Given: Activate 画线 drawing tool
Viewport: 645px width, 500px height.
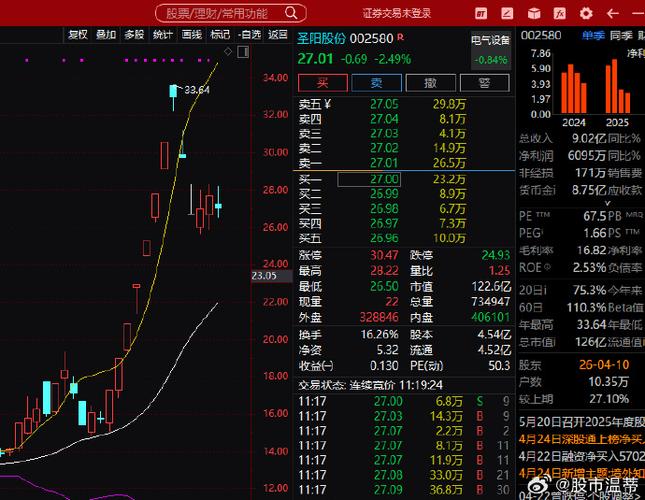Looking at the screenshot, I should pyautogui.click(x=192, y=35).
